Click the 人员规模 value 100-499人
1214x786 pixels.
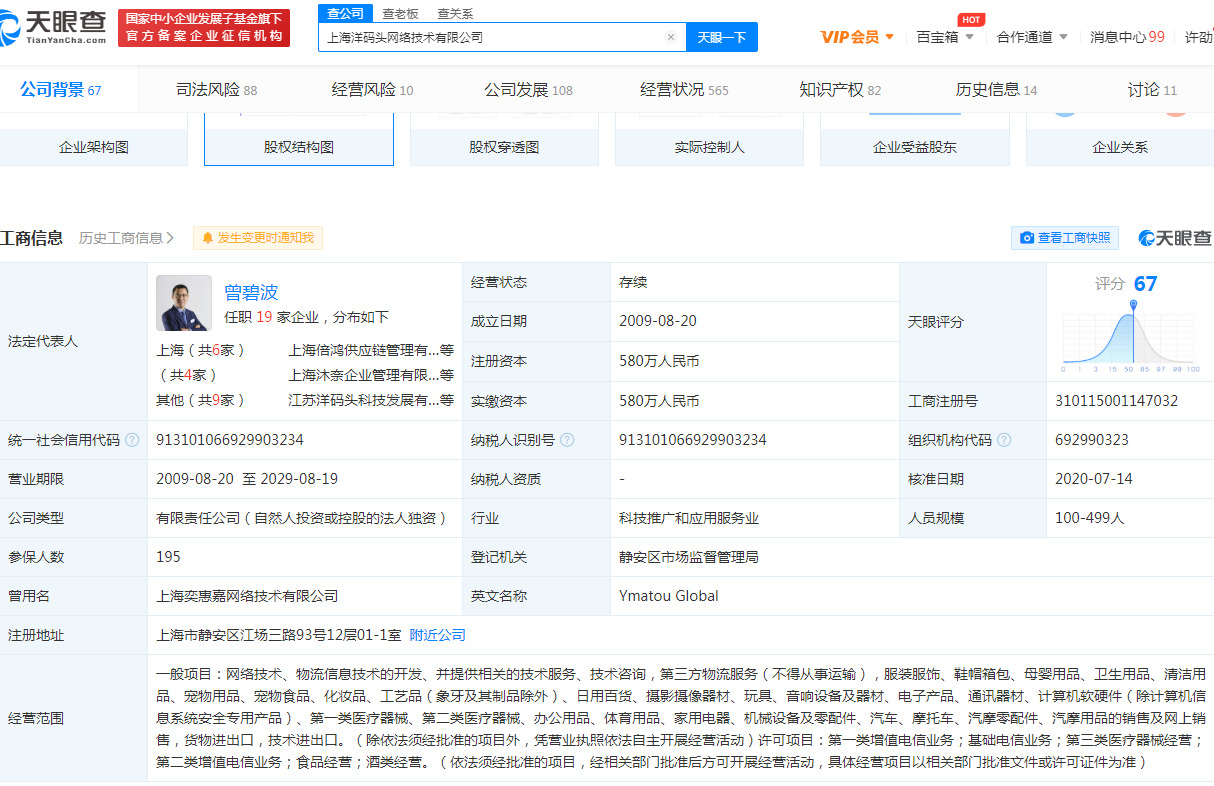click(x=1090, y=518)
